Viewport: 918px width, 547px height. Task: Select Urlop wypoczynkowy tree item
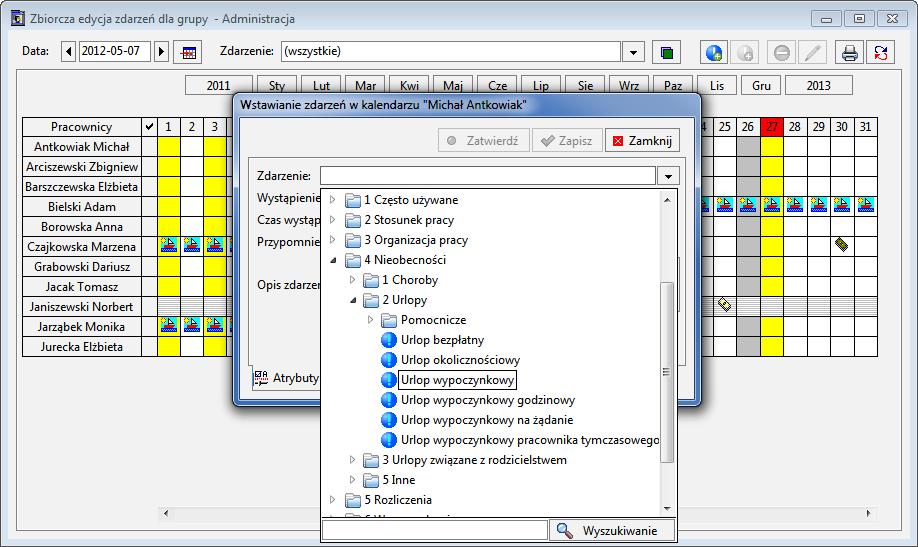[457, 380]
